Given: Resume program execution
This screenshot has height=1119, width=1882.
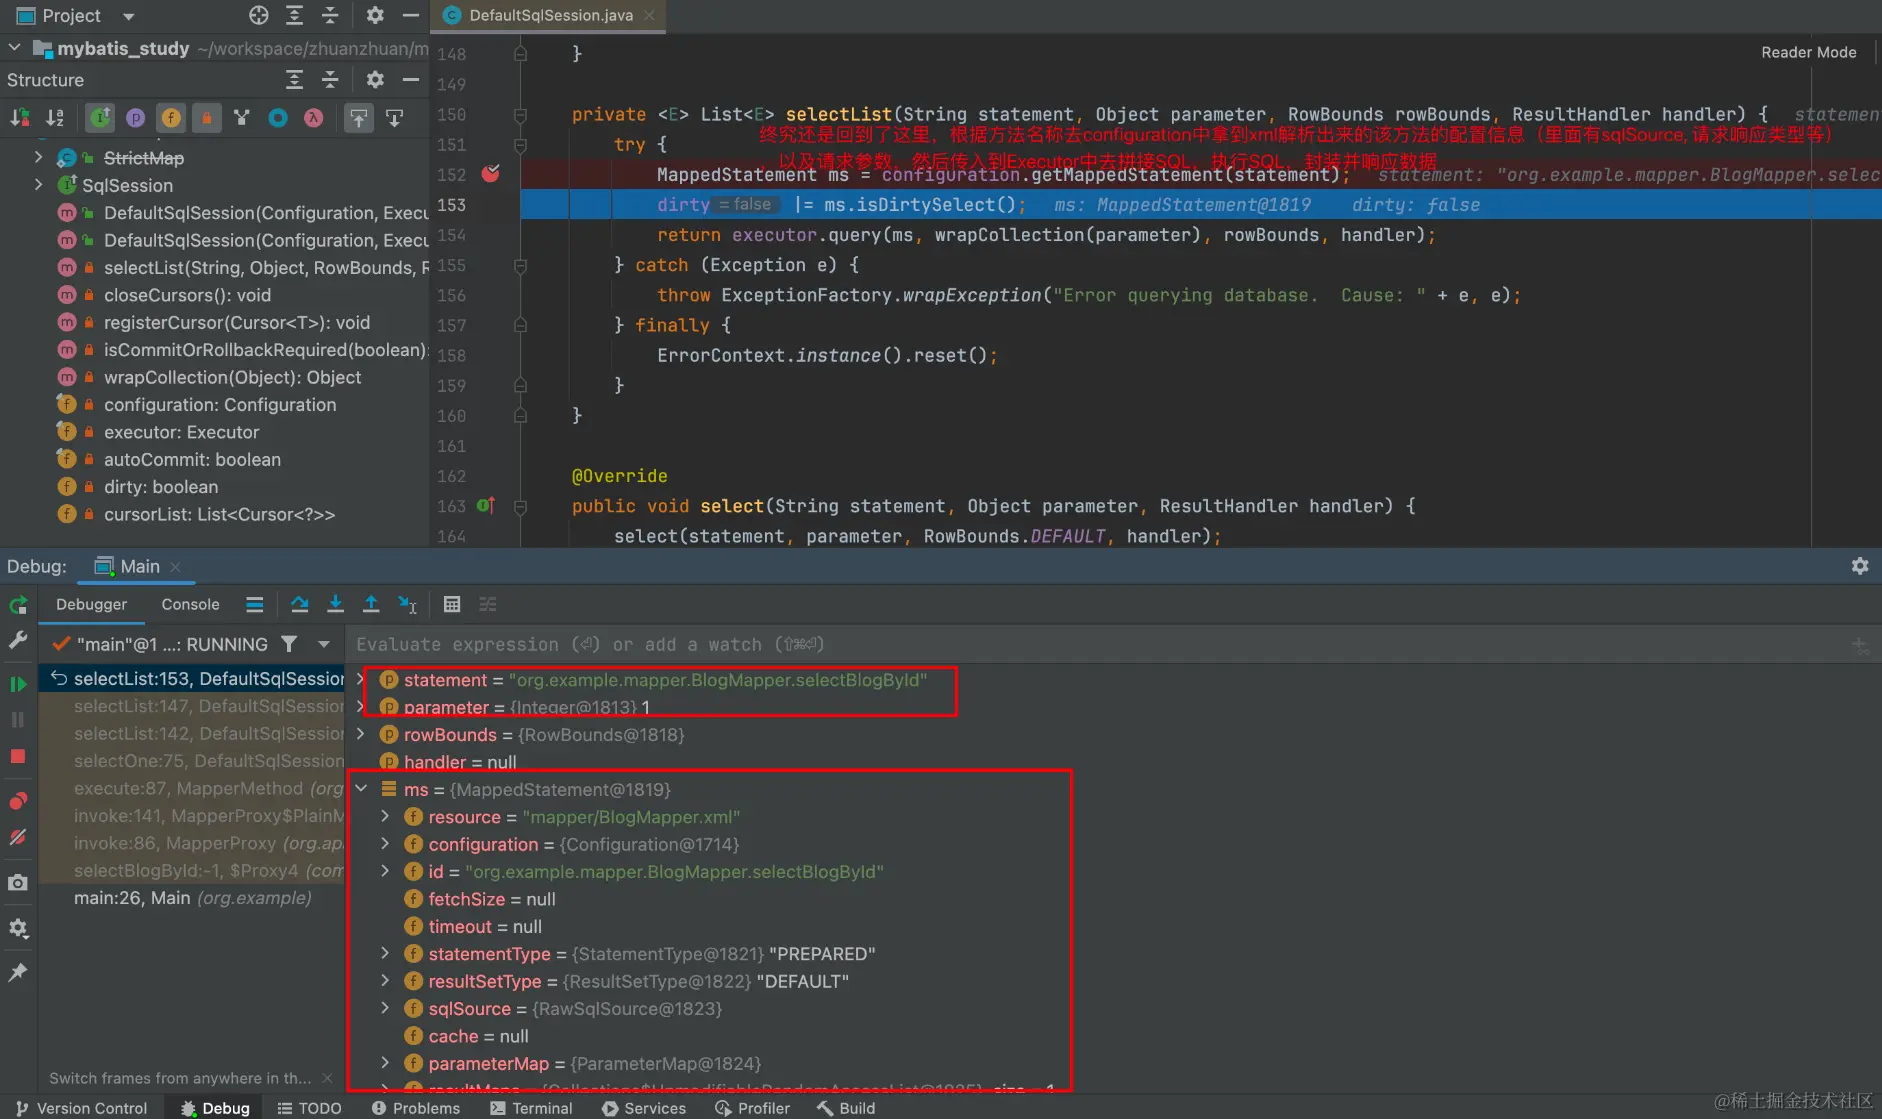Looking at the screenshot, I should 18,684.
